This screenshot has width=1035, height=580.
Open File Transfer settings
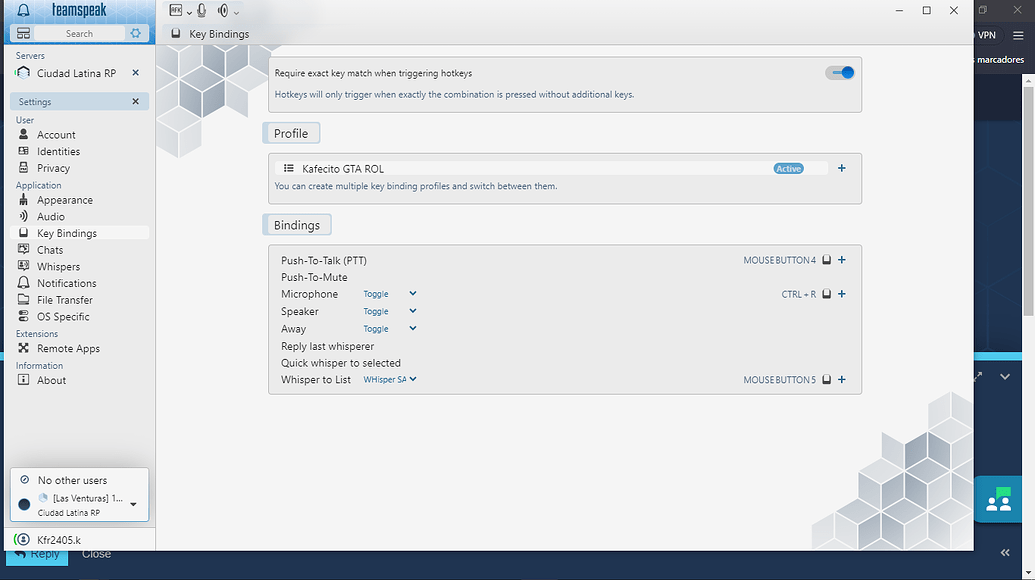[62, 299]
